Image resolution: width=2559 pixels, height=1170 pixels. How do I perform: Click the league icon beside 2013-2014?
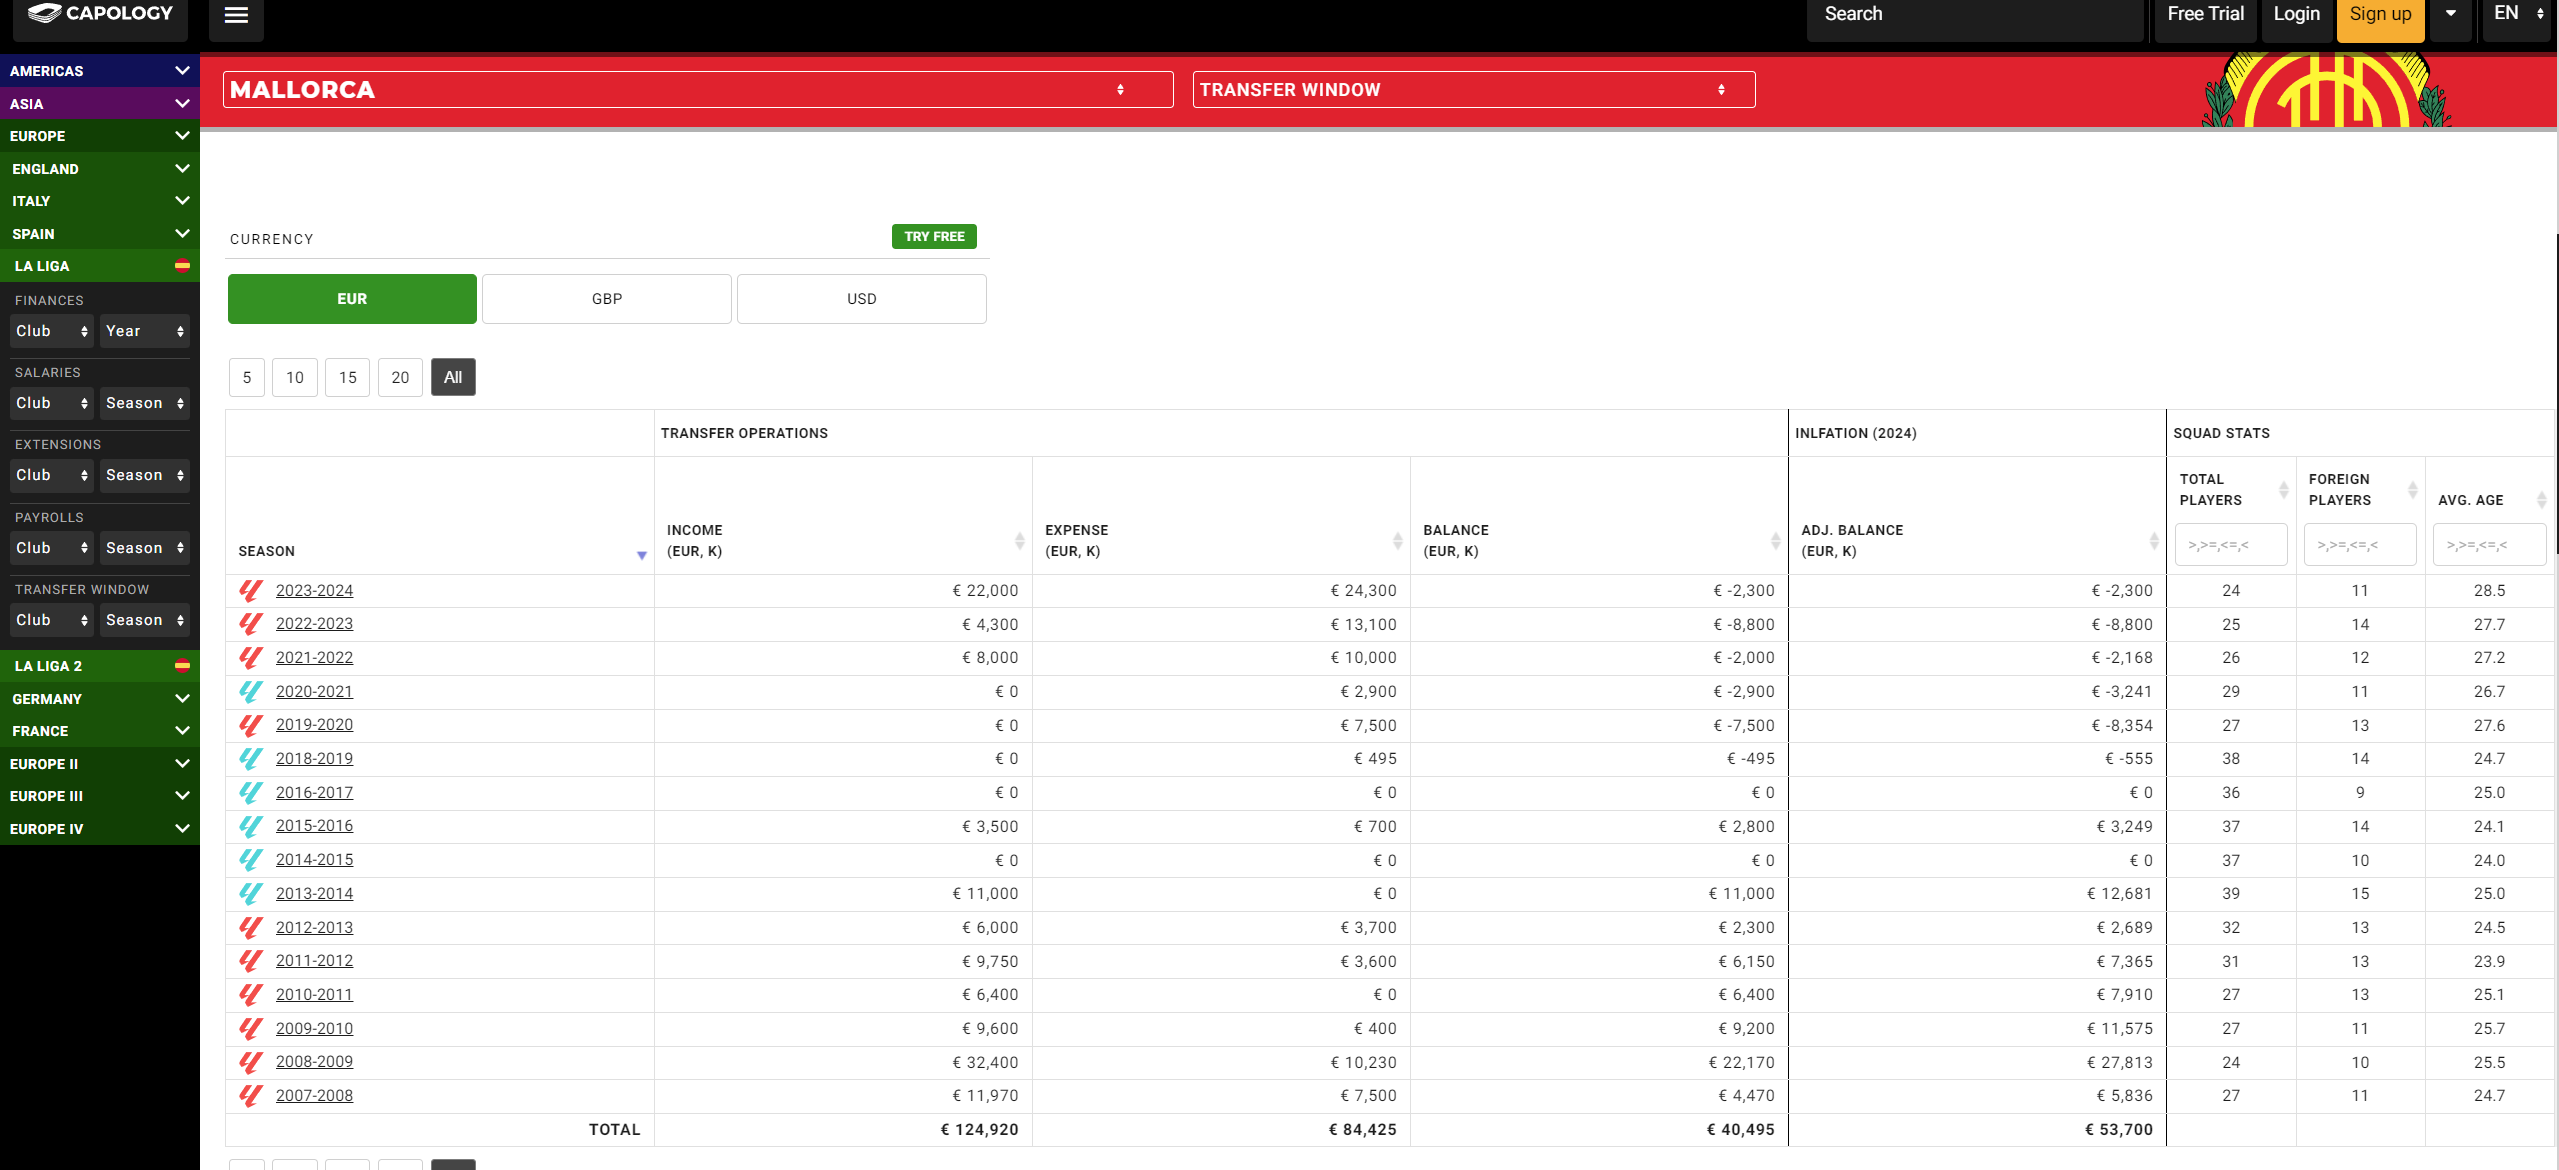[x=251, y=894]
